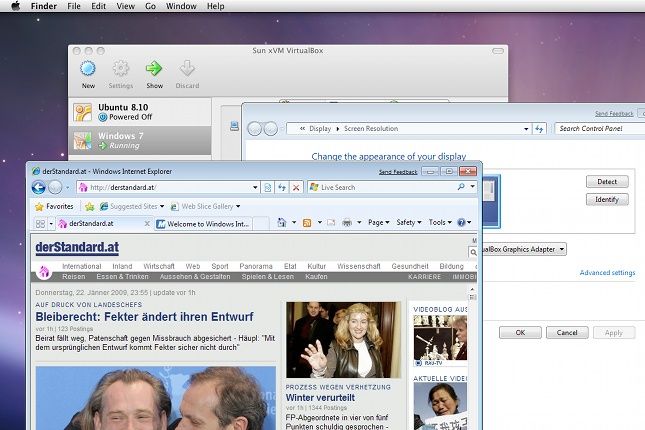Viewport: 645px width, 430px height.
Task: Click the Print icon in IE
Action: tap(347, 223)
